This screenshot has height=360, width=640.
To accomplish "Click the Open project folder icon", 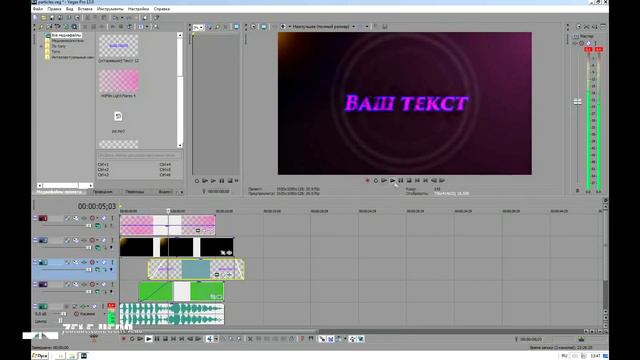I will coord(44,18).
